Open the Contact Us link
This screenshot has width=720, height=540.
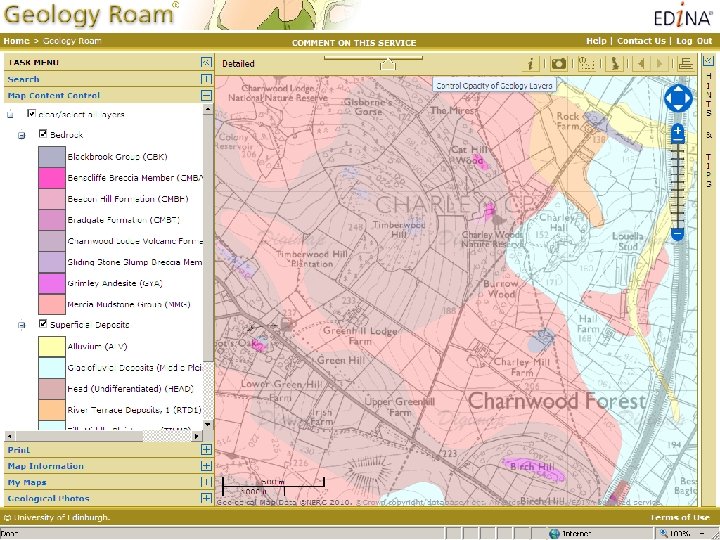click(x=641, y=41)
